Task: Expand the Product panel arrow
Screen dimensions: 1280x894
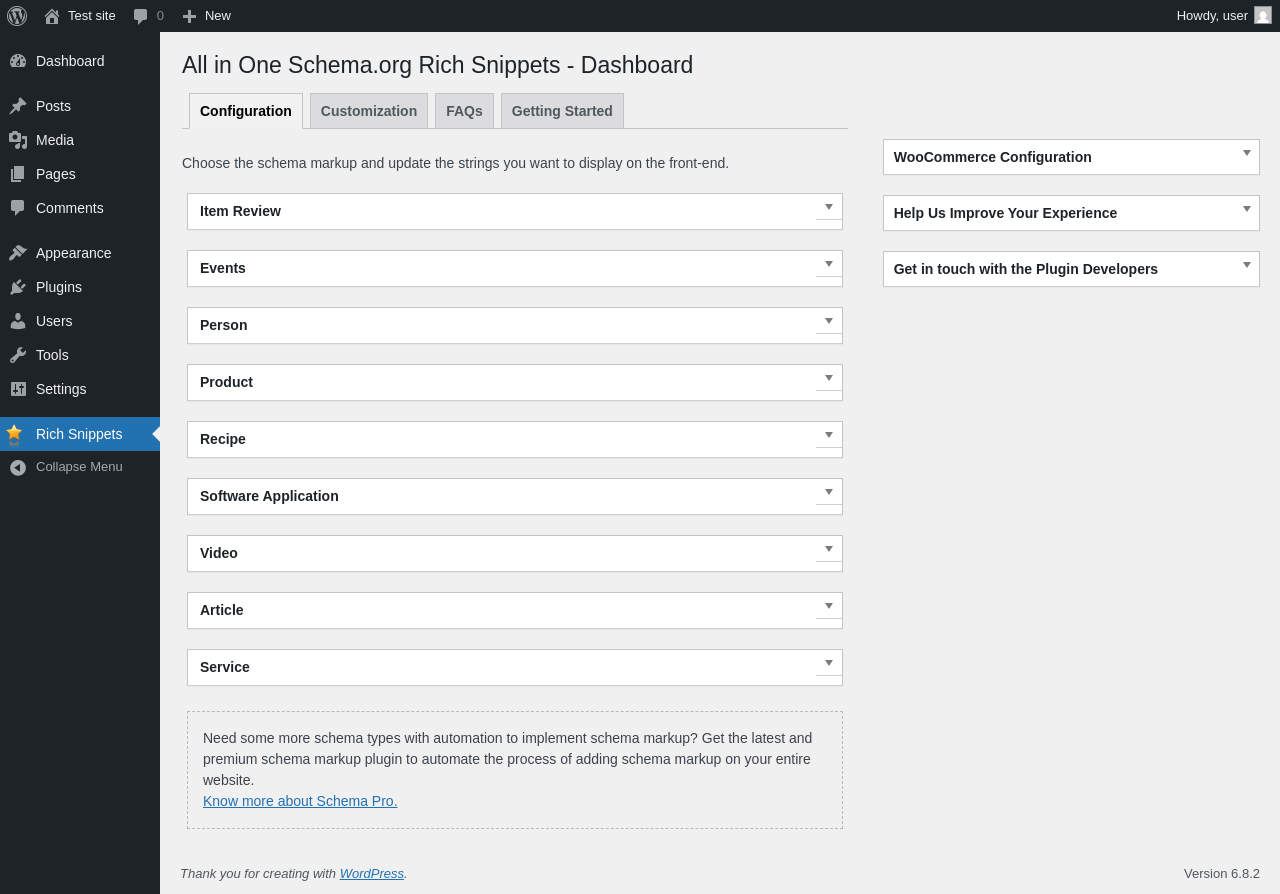Action: (829, 378)
